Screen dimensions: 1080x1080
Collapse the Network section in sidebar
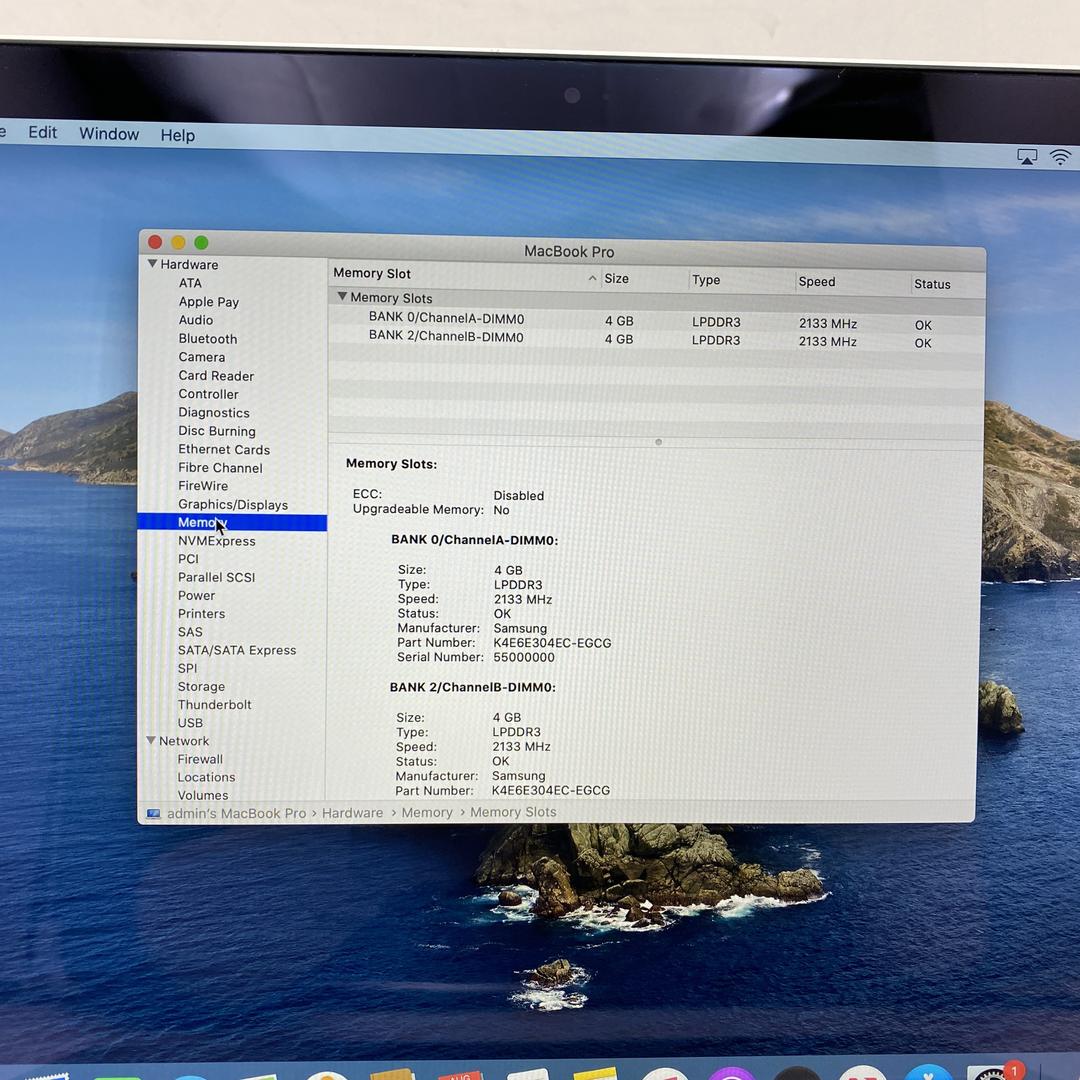click(152, 740)
